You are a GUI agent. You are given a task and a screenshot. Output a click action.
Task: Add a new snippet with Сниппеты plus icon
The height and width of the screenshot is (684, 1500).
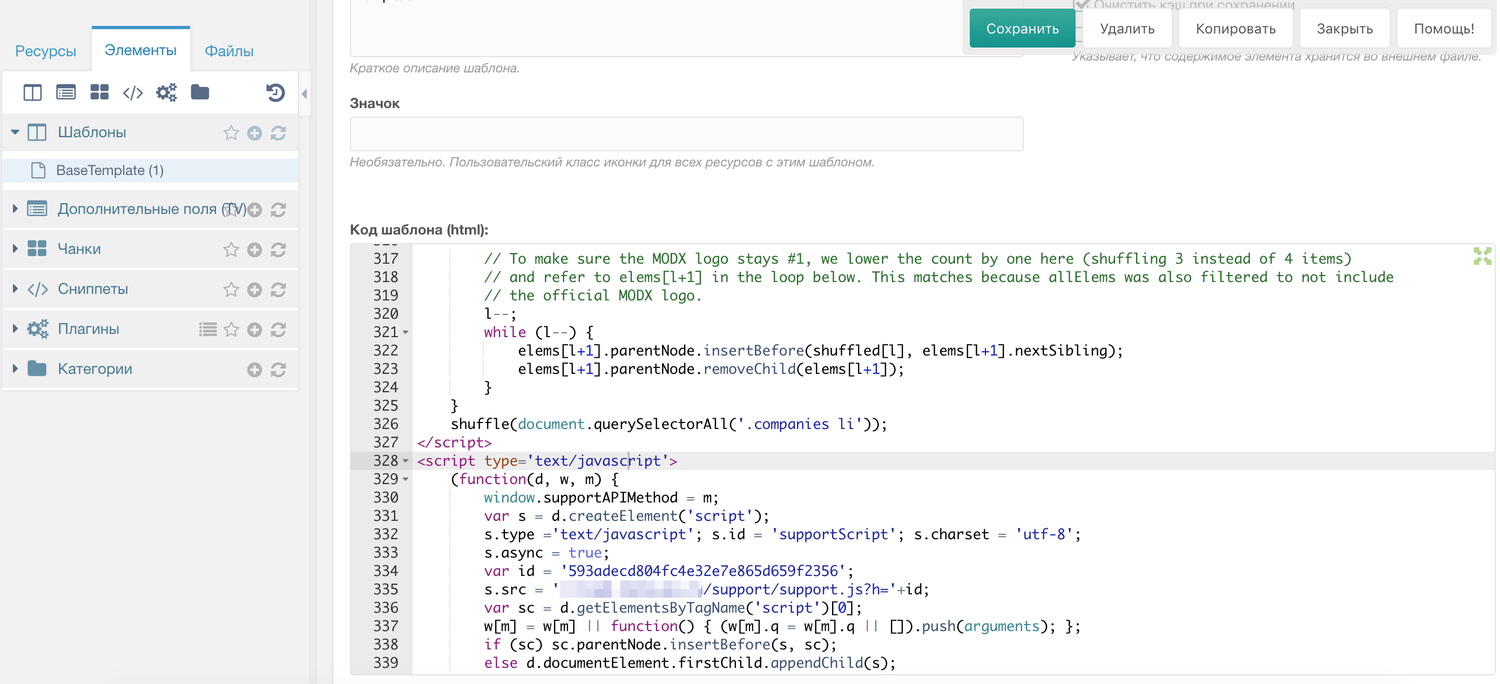[x=255, y=290]
